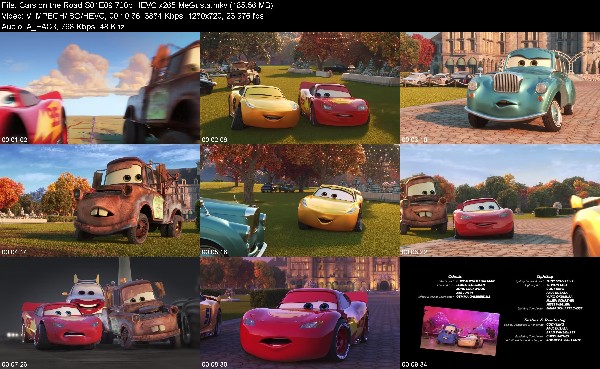Screen dimensions: 600x369
Task: Click the timestamp on the night scene thumbnail
Action: click(x=15, y=365)
